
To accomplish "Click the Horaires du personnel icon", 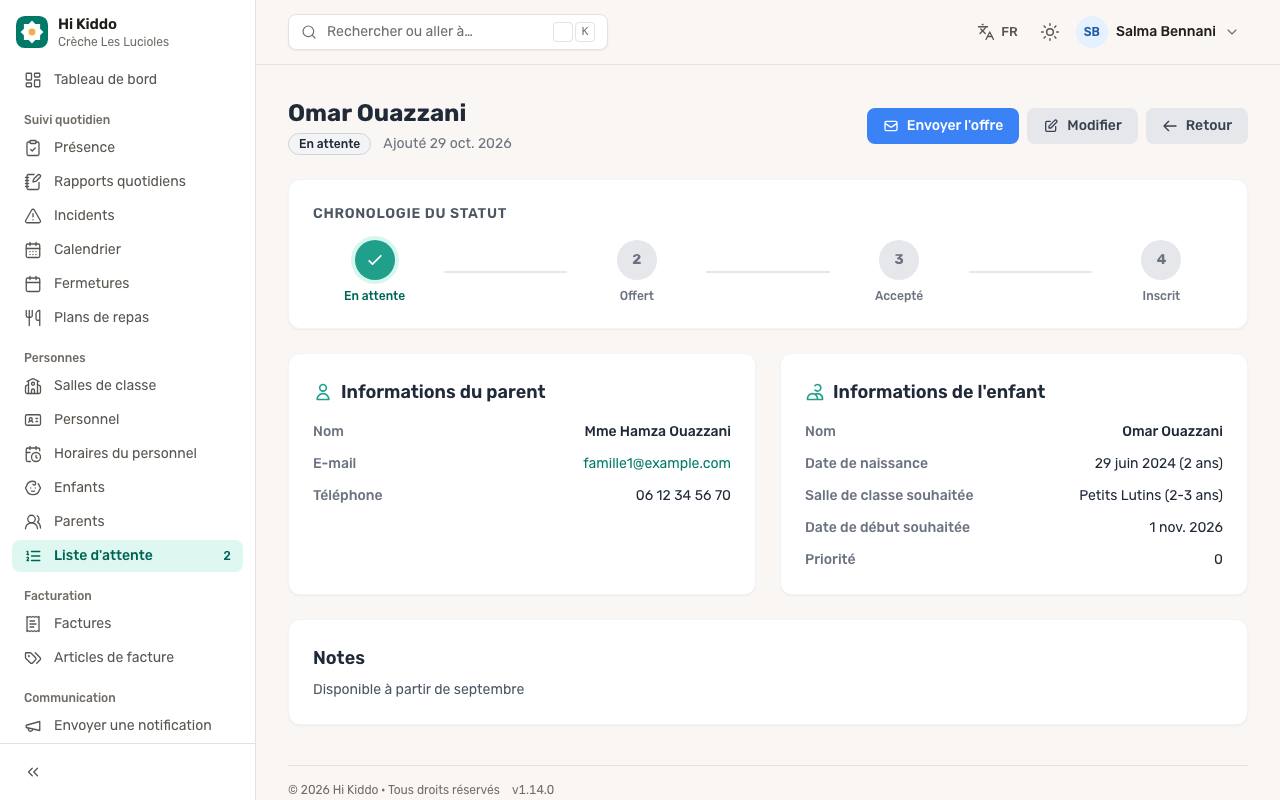I will (x=33, y=454).
